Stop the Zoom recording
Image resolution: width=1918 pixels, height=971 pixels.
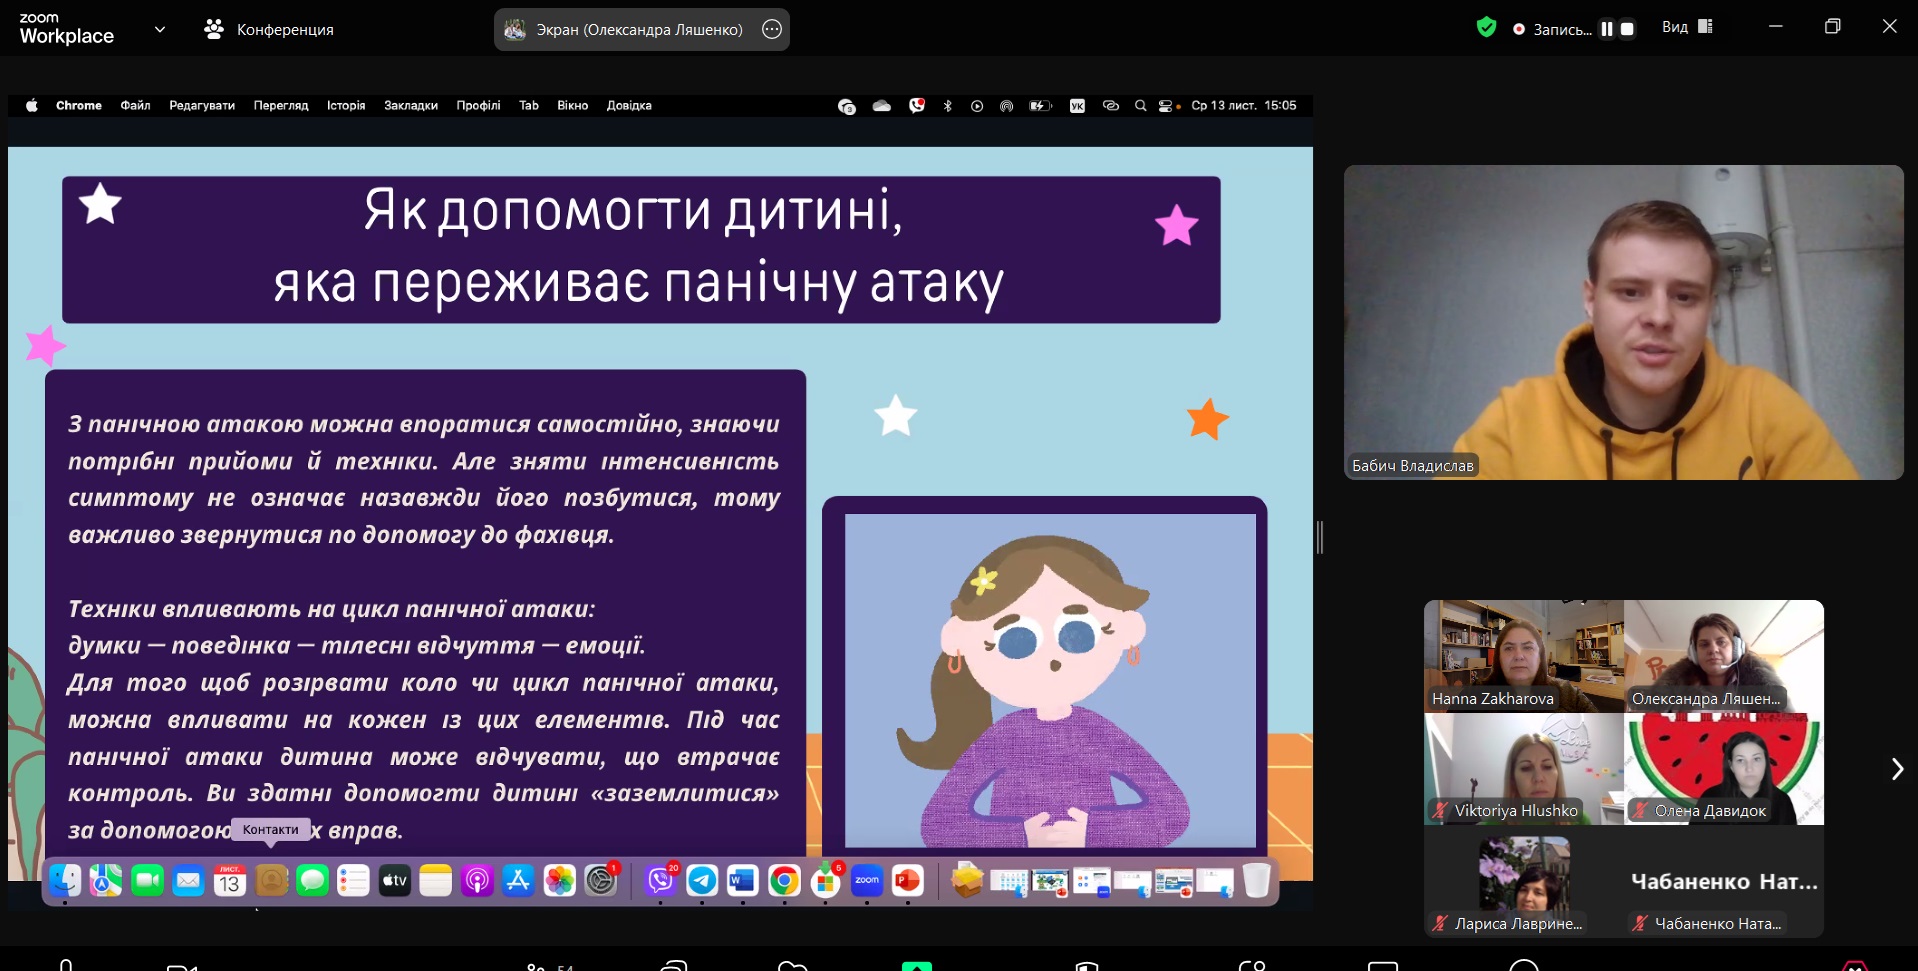pyautogui.click(x=1627, y=29)
